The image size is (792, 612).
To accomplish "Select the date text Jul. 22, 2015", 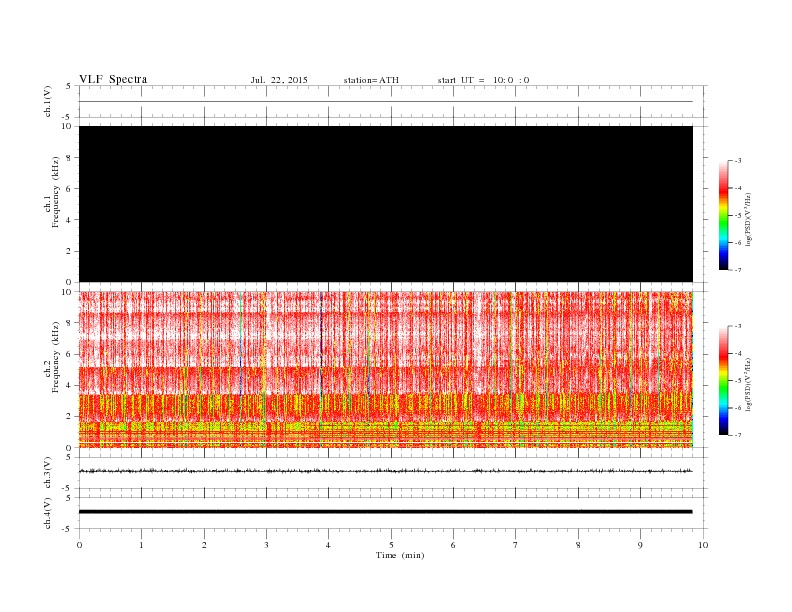I will 279,80.
